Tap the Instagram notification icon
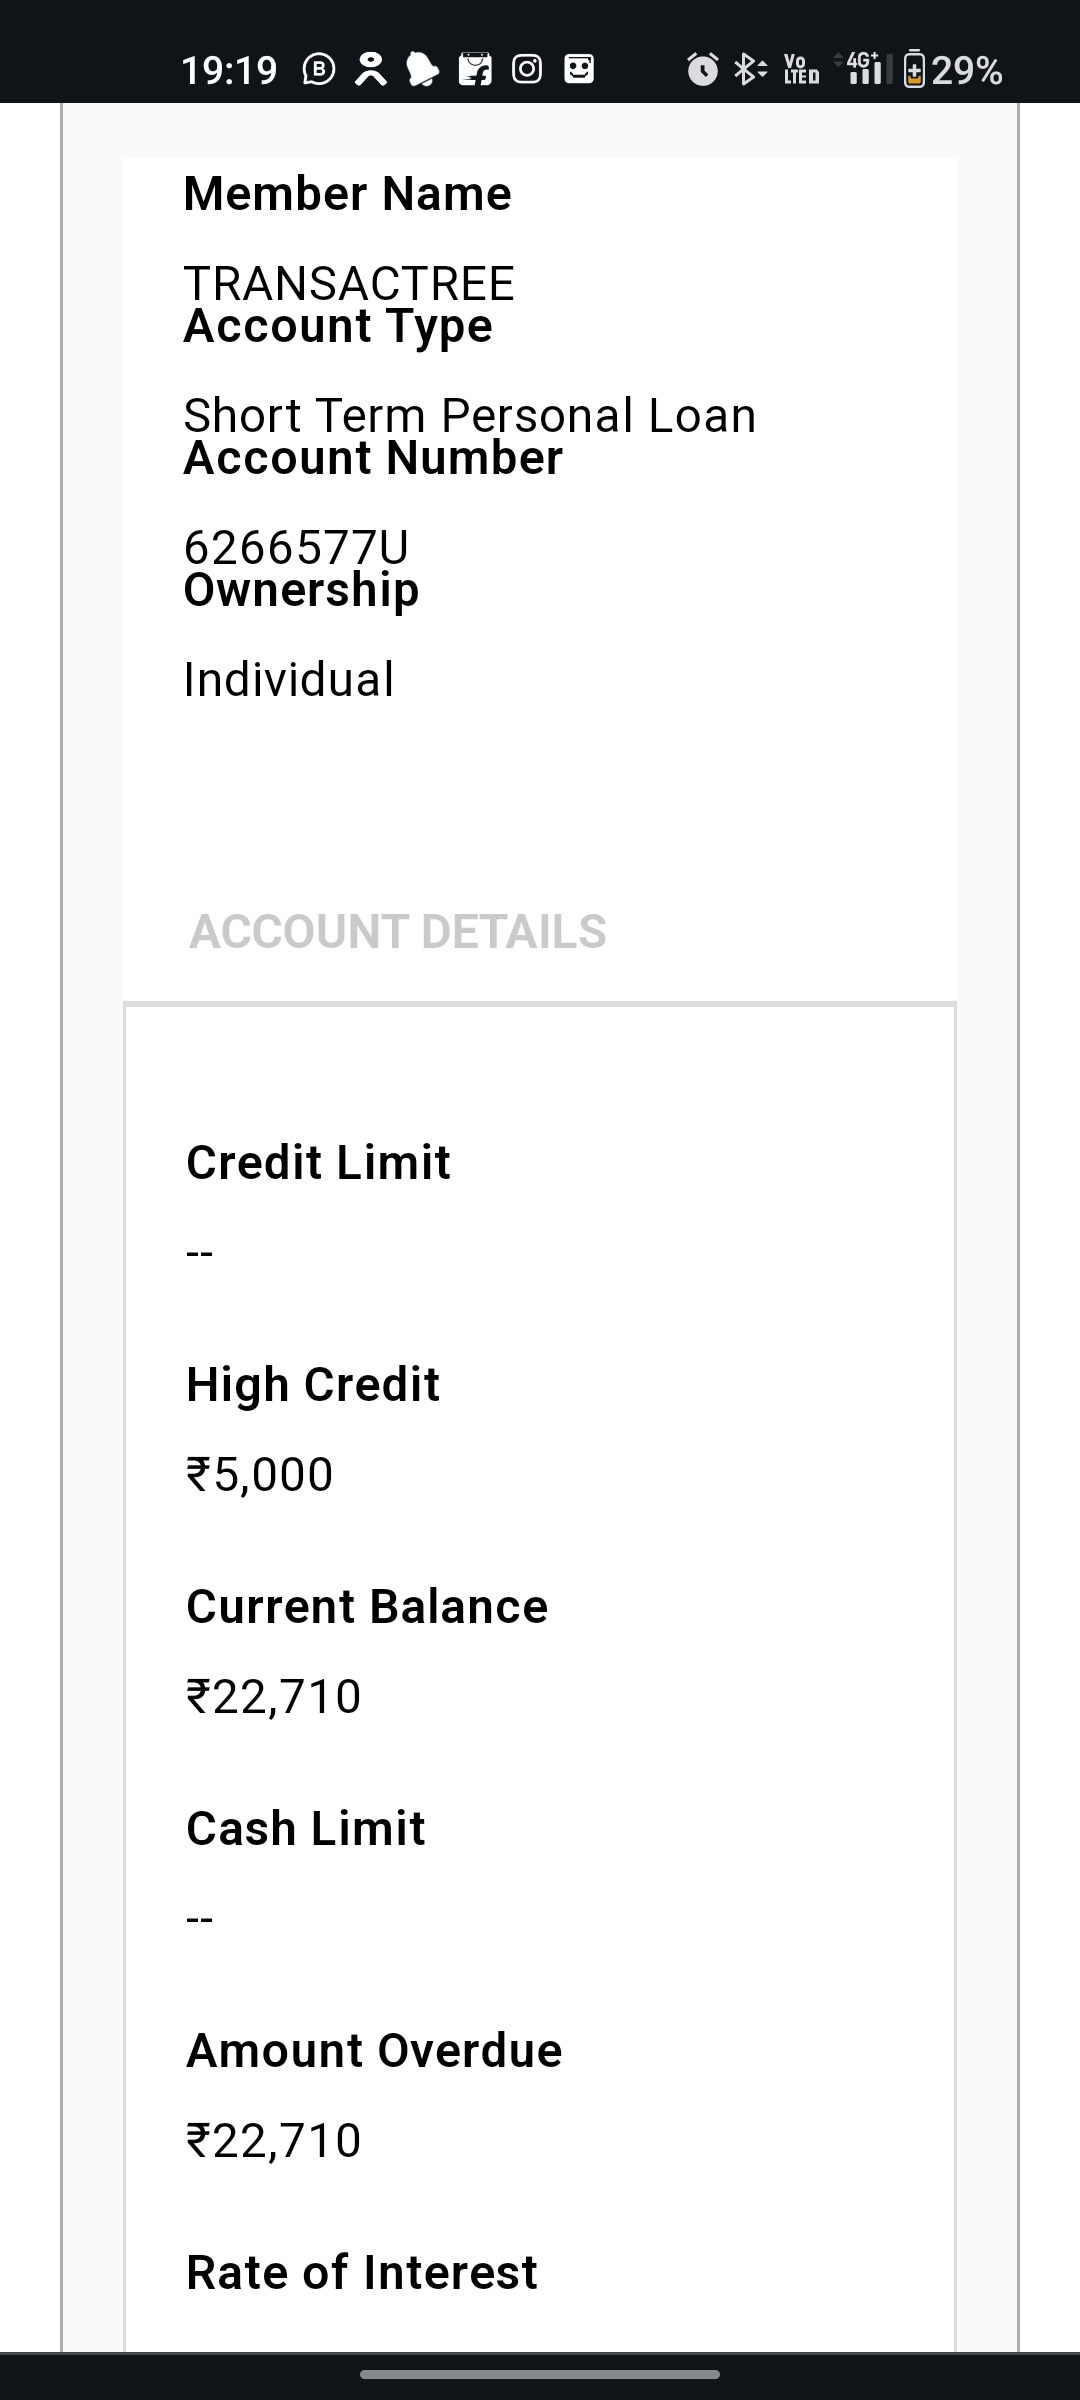The height and width of the screenshot is (2400, 1080). 527,70
